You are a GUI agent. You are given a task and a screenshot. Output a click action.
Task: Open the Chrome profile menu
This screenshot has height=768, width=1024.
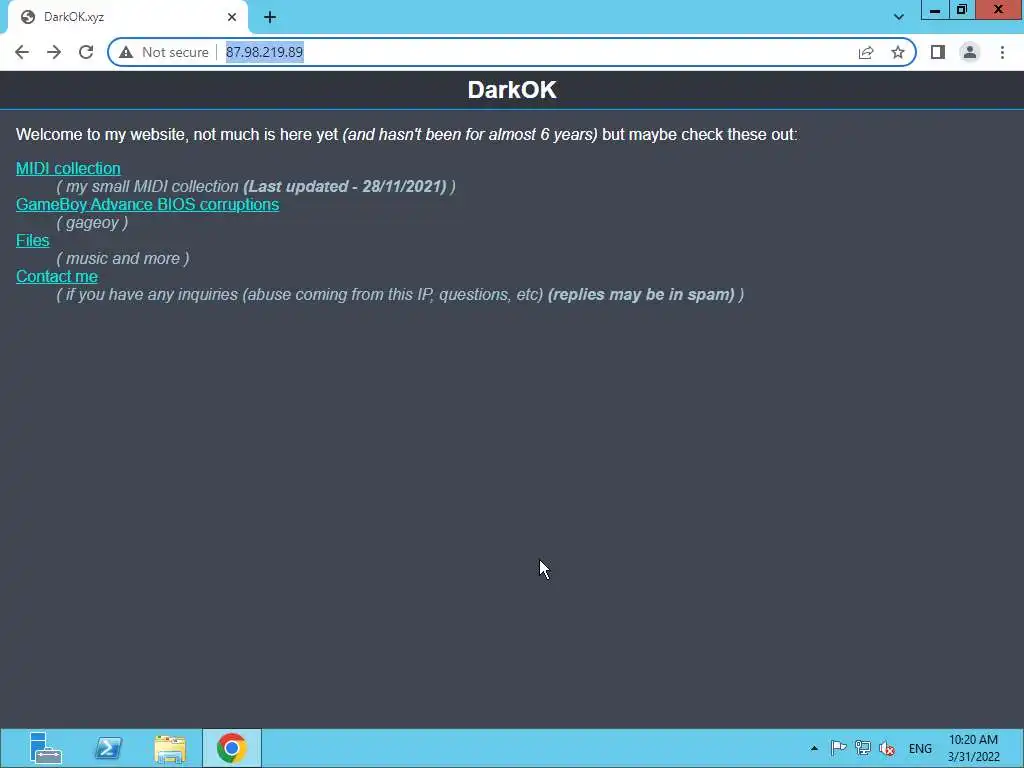tap(970, 52)
